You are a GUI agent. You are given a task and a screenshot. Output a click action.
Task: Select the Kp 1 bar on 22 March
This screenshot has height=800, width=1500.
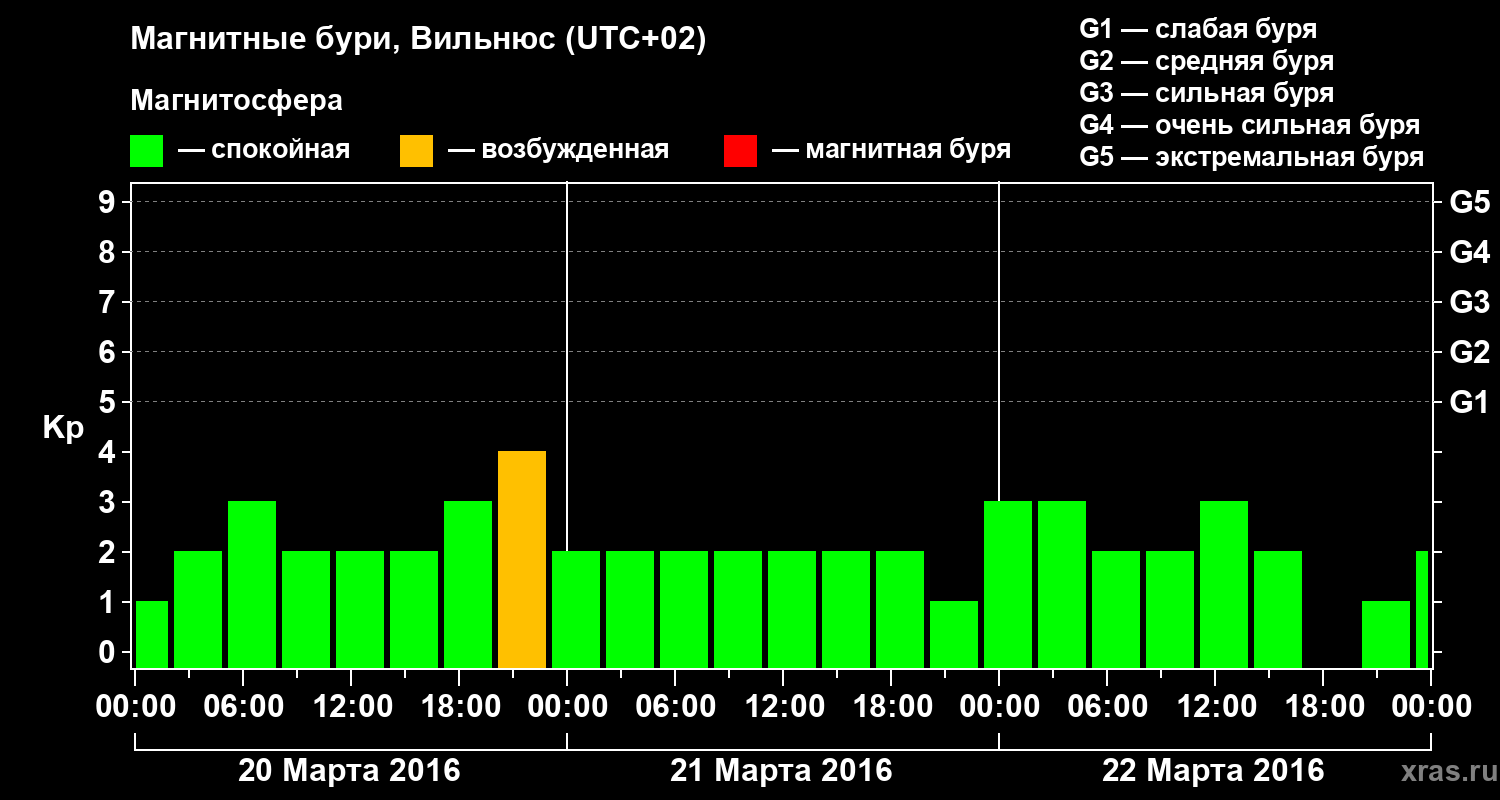[x=1386, y=635]
